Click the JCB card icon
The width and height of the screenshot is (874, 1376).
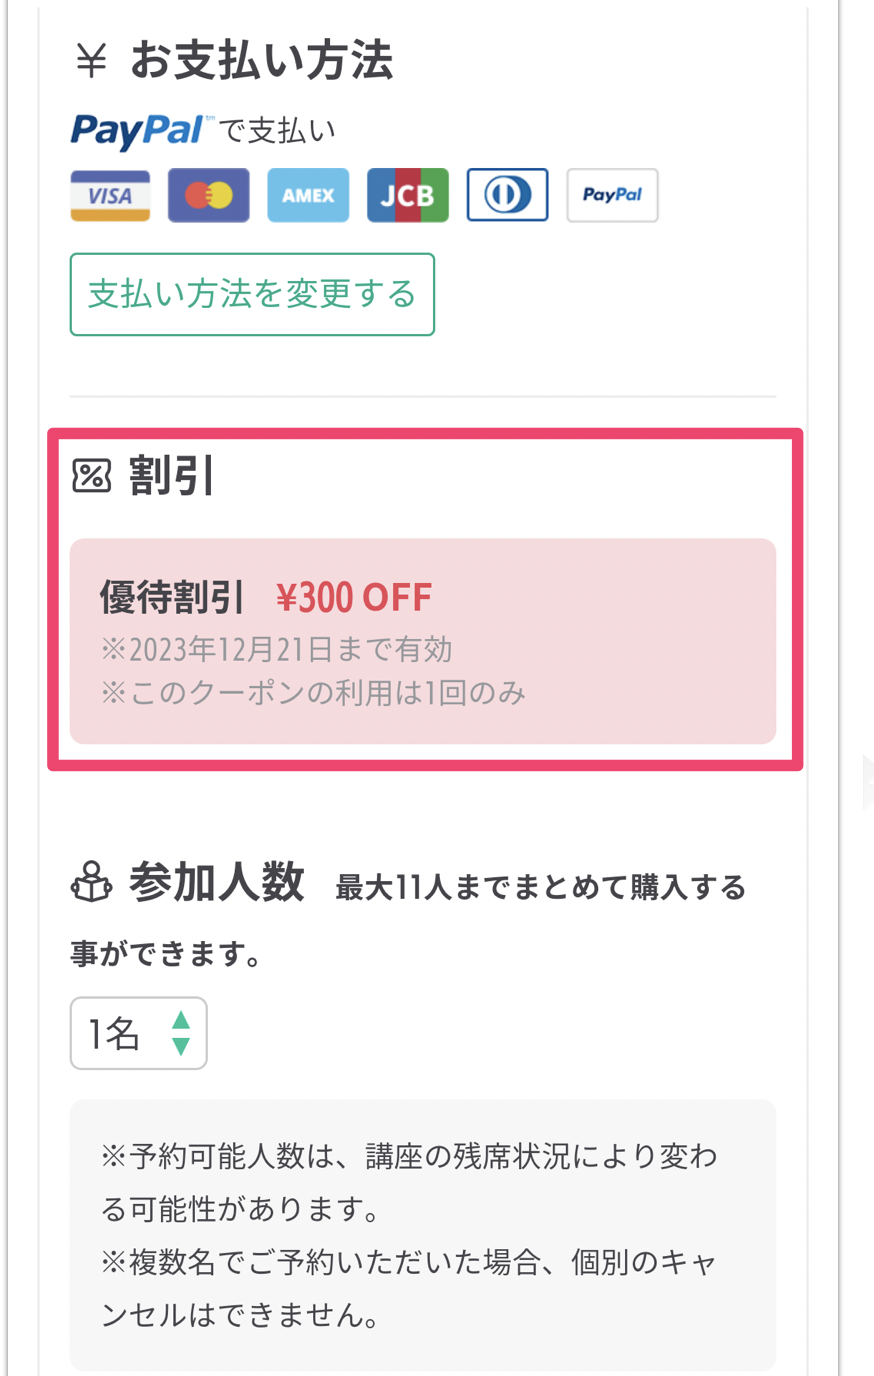(408, 195)
